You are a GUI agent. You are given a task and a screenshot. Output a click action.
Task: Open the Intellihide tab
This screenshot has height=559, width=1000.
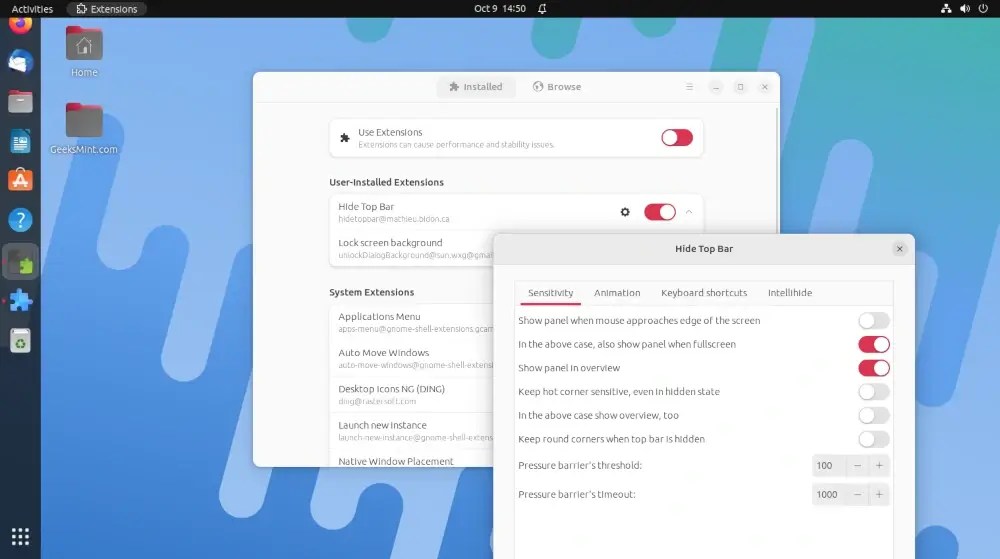point(790,293)
